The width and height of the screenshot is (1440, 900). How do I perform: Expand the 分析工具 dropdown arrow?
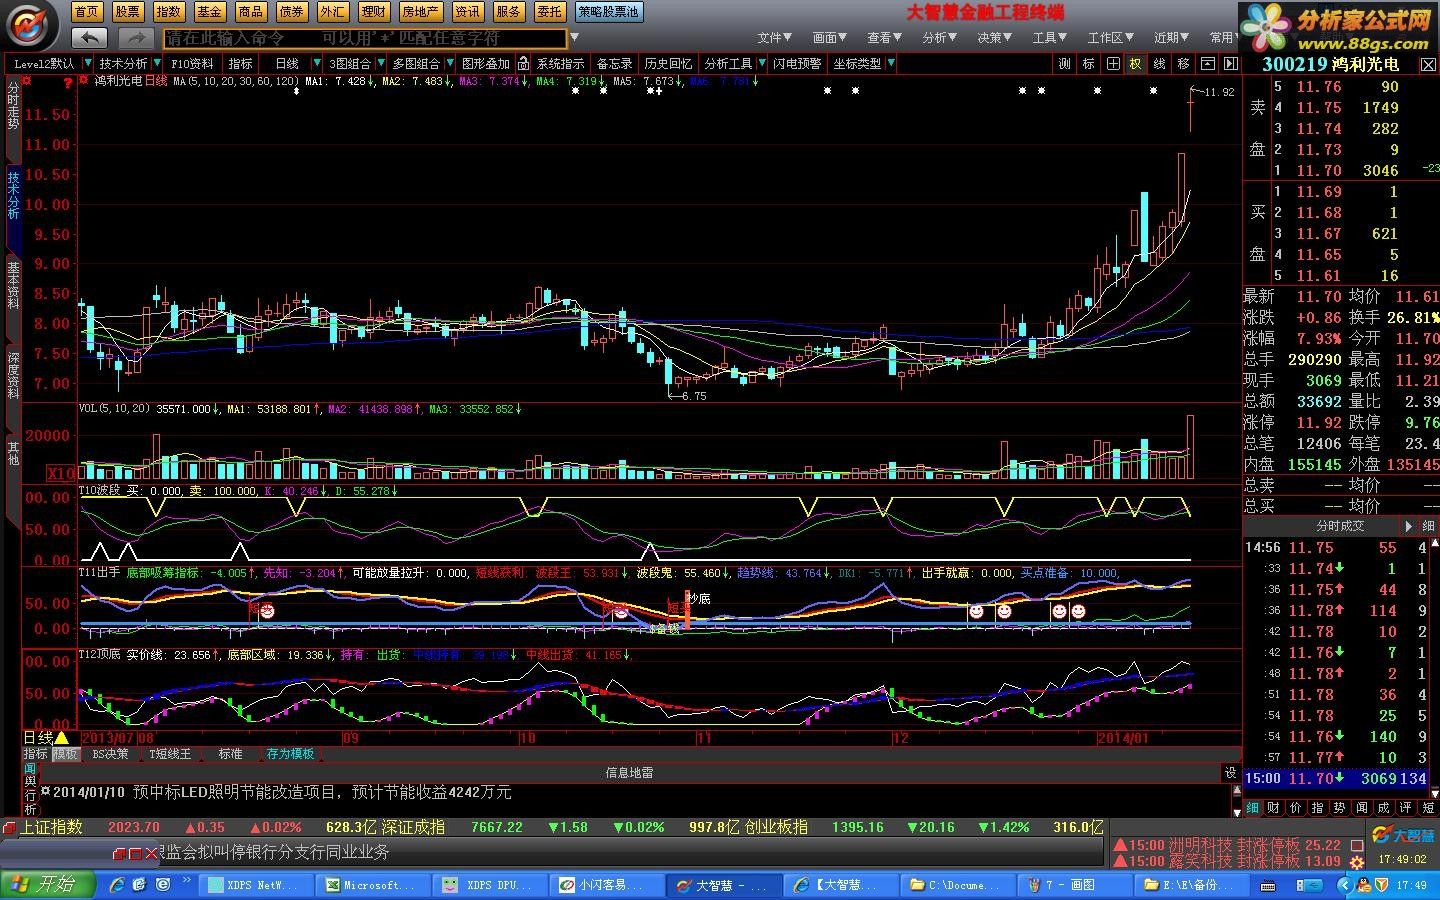pos(761,63)
